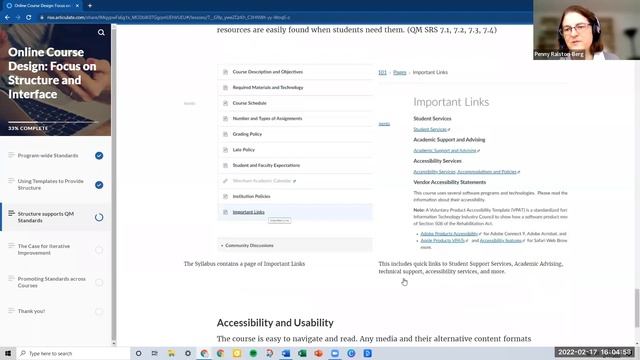
Task: Open Task View on taskbar
Action: (x=155, y=353)
